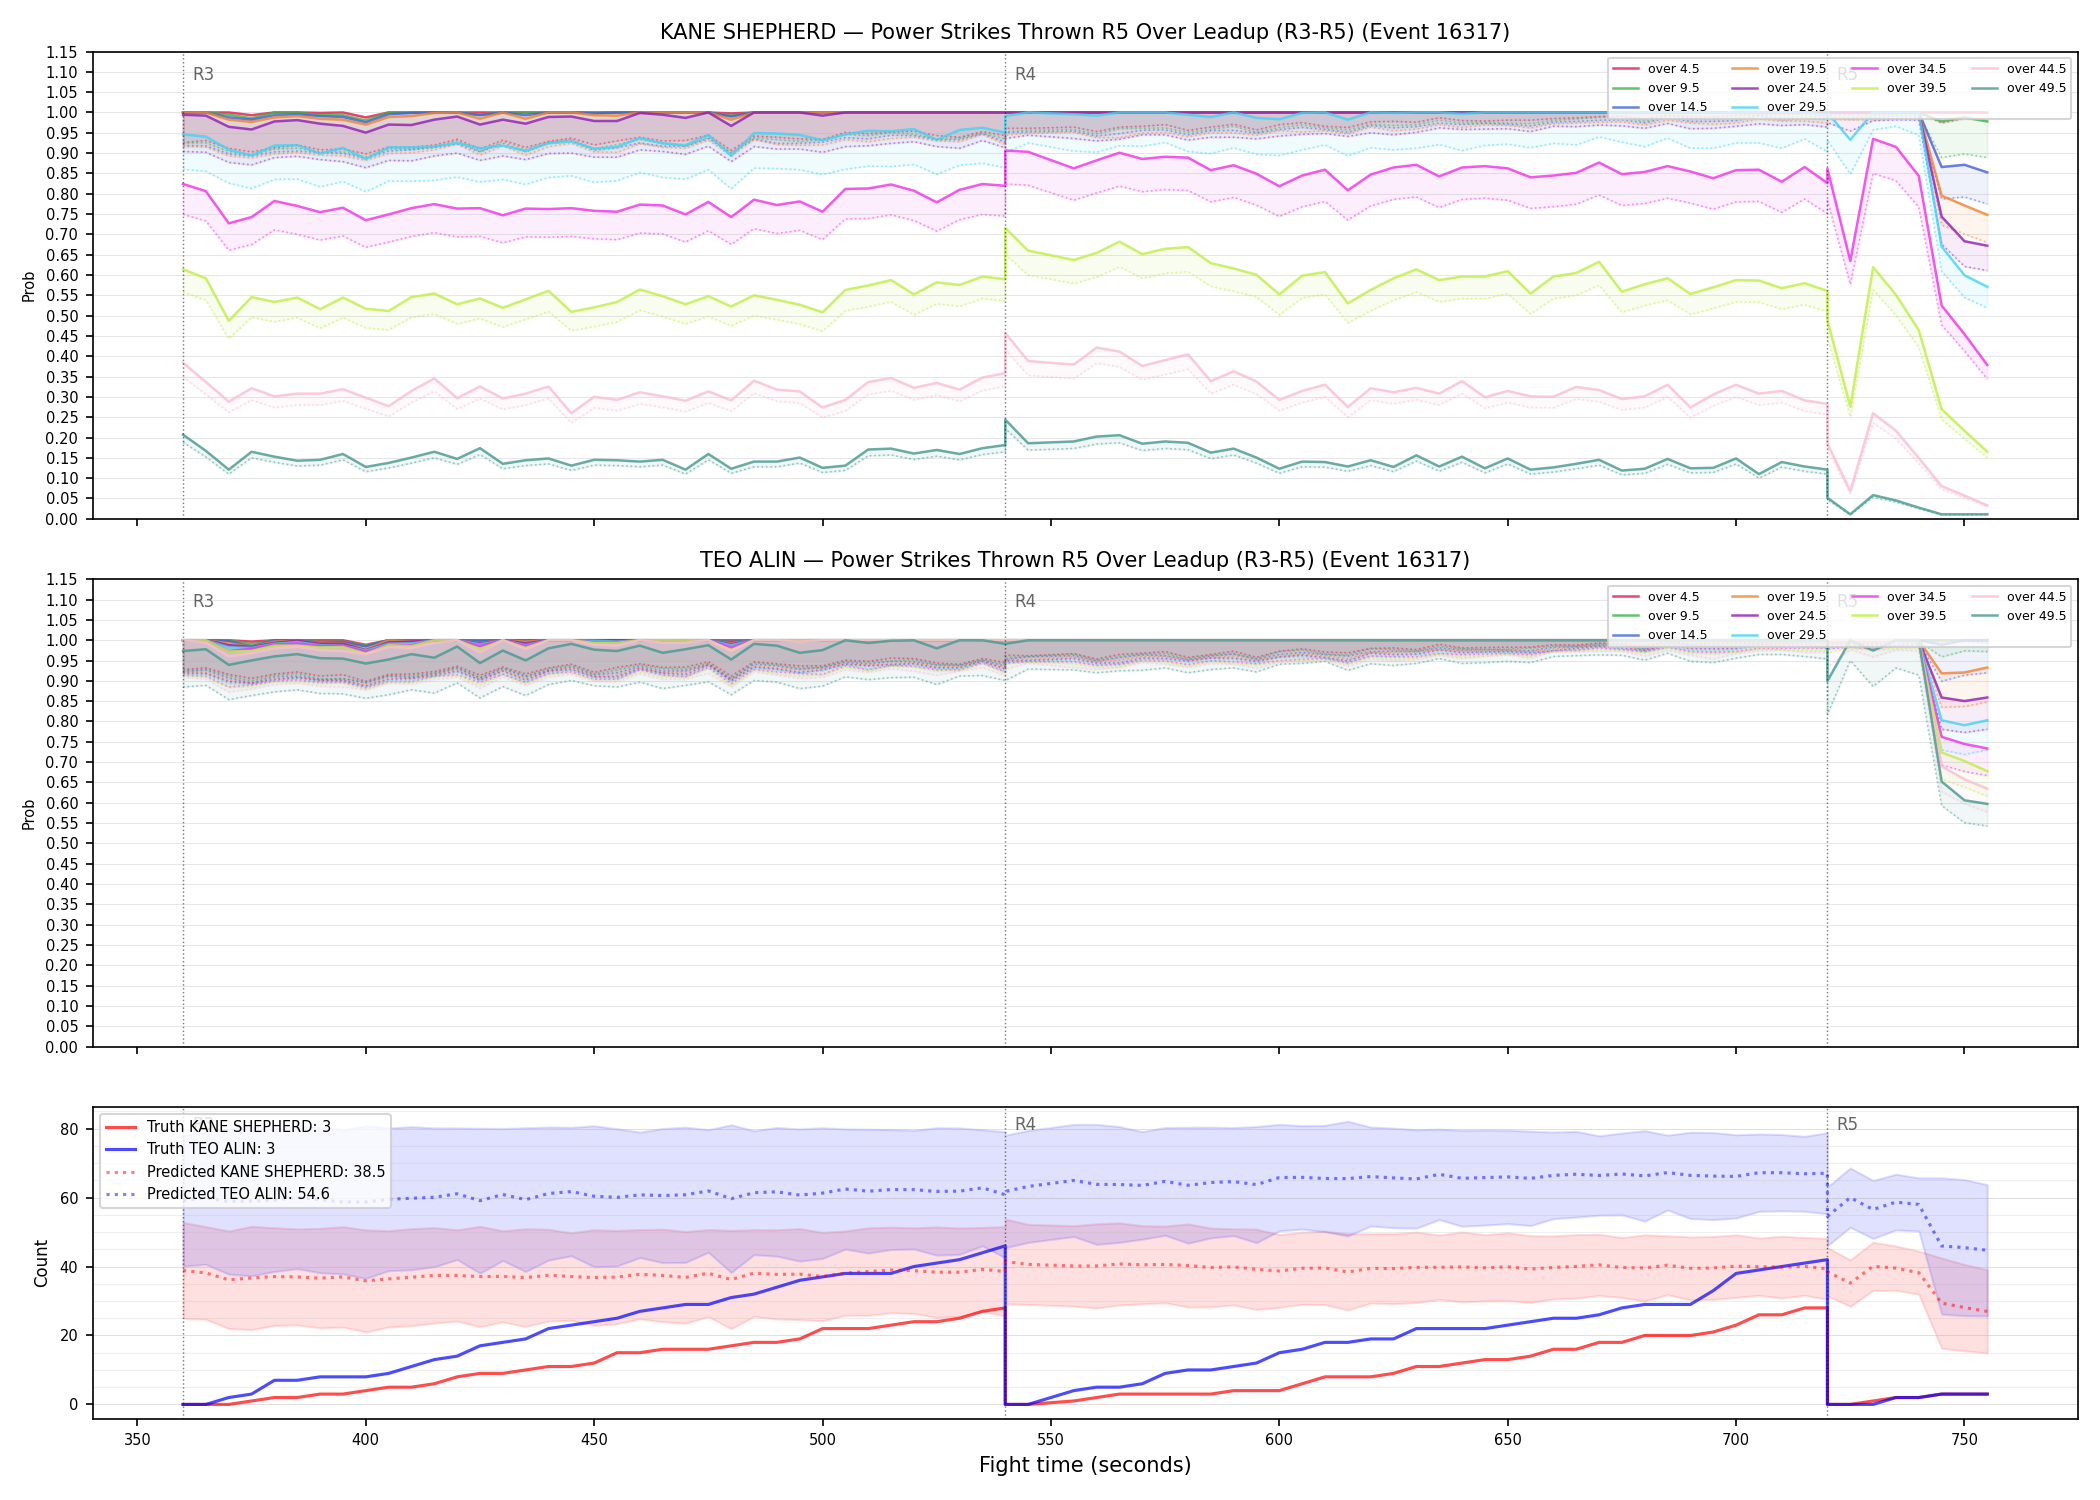Click the 600 tick label on the time axis

tap(1279, 1440)
